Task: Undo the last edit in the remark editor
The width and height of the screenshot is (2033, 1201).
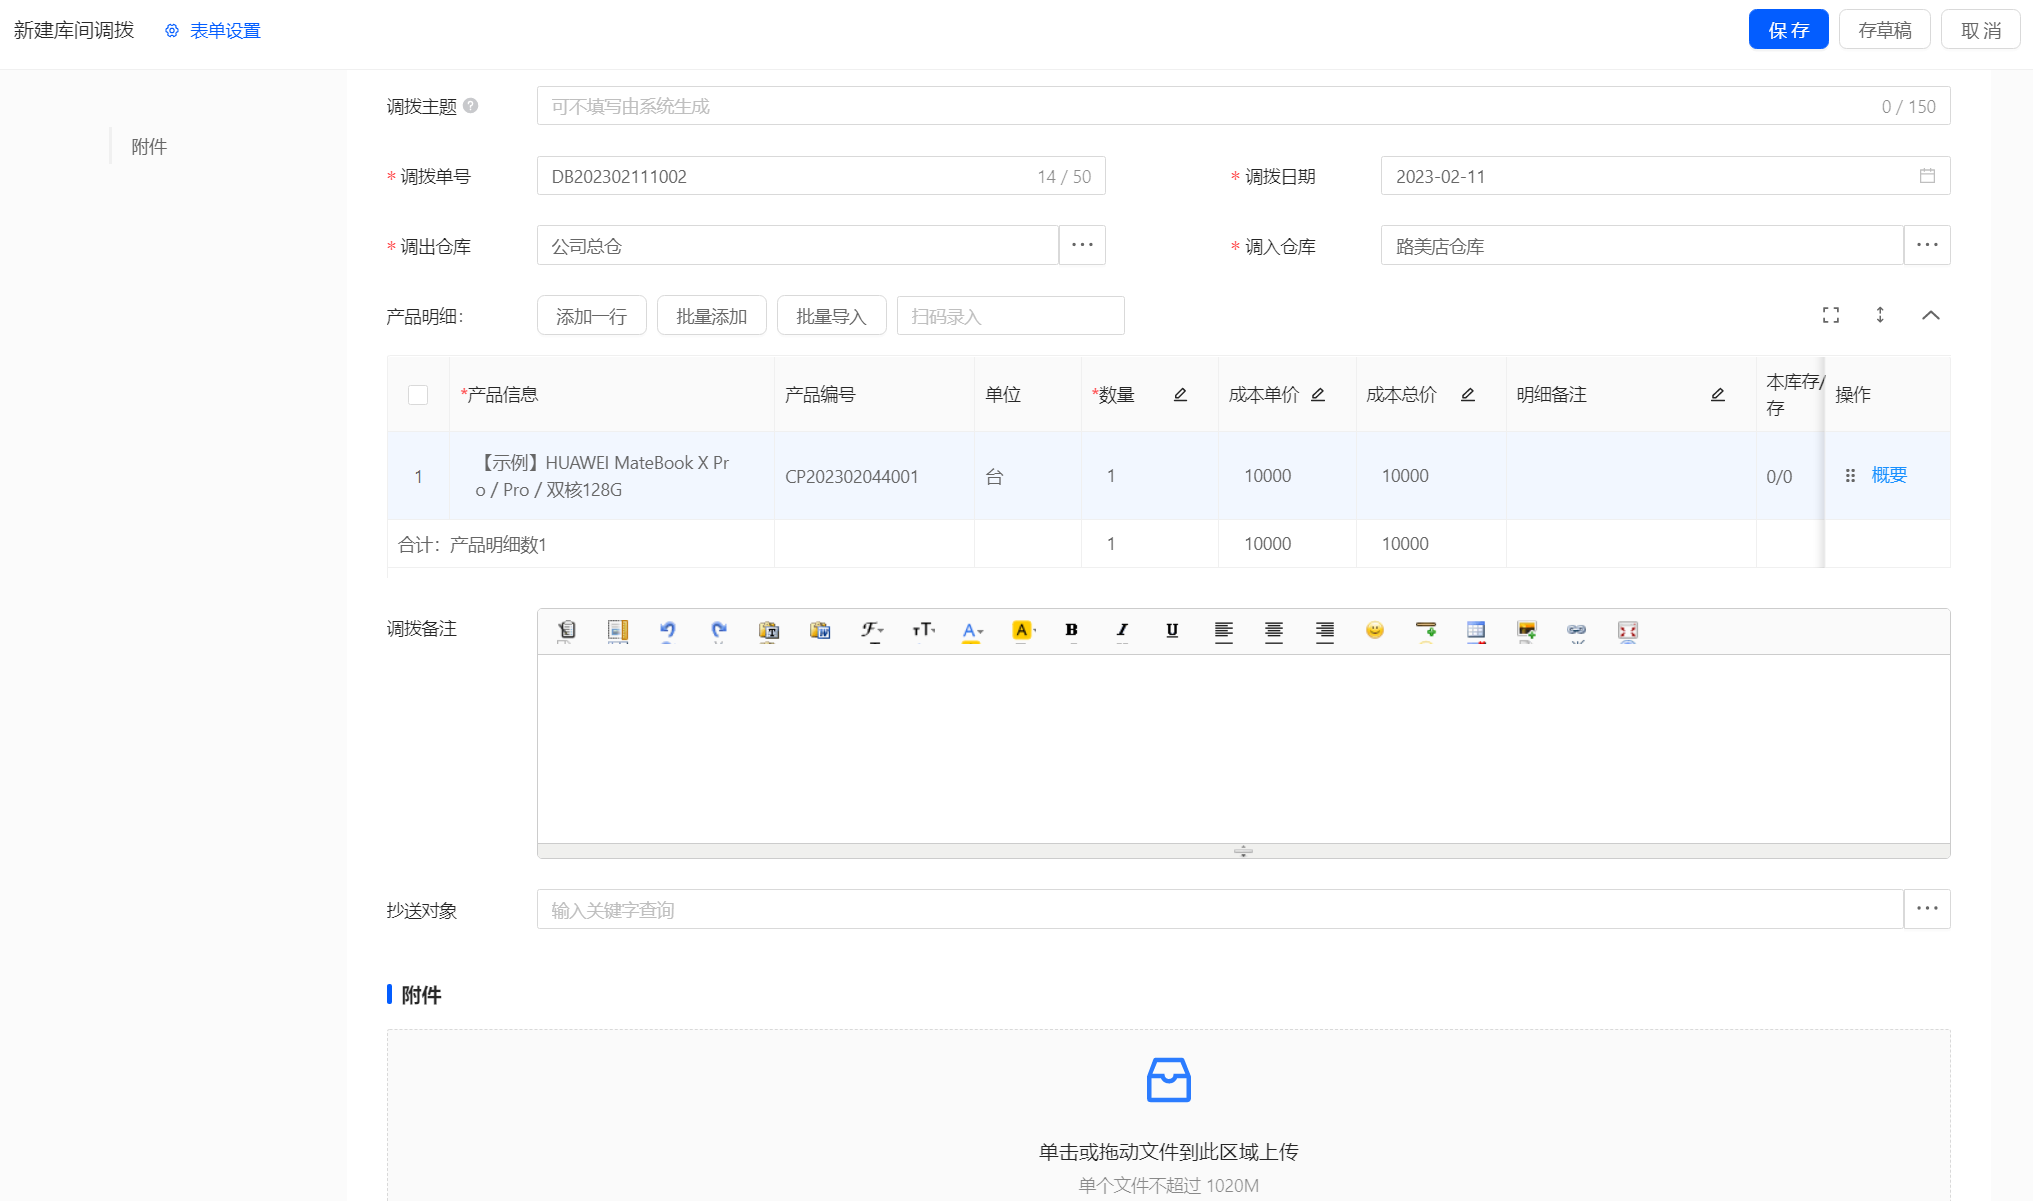Action: click(668, 631)
